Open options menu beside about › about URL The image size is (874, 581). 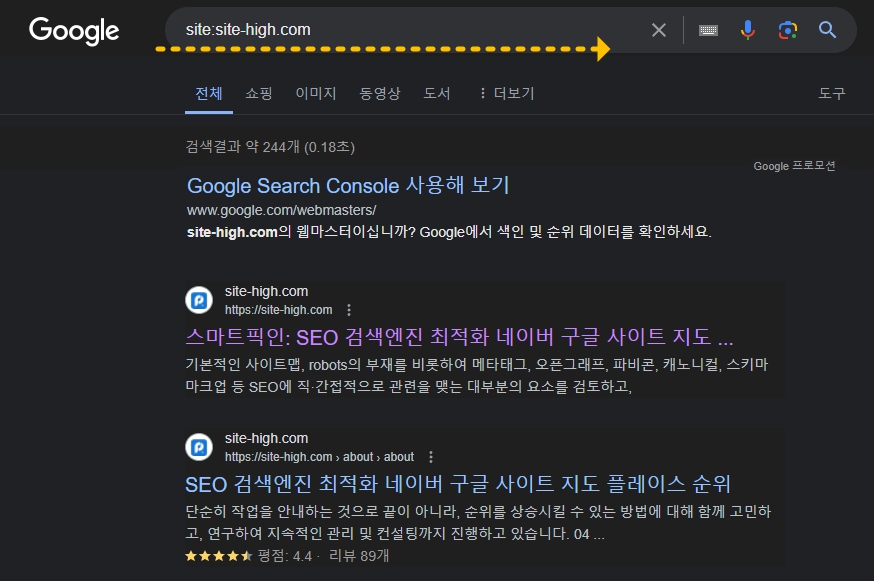[431, 457]
